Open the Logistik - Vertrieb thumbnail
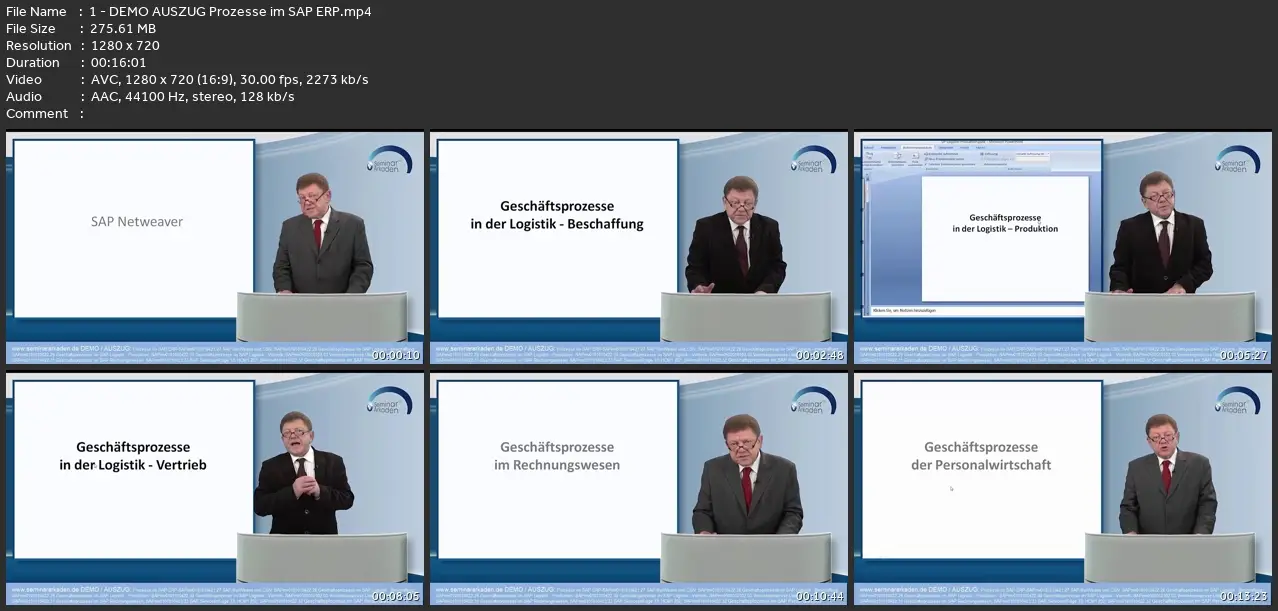Screen dimensions: 1278x611 pos(215,489)
